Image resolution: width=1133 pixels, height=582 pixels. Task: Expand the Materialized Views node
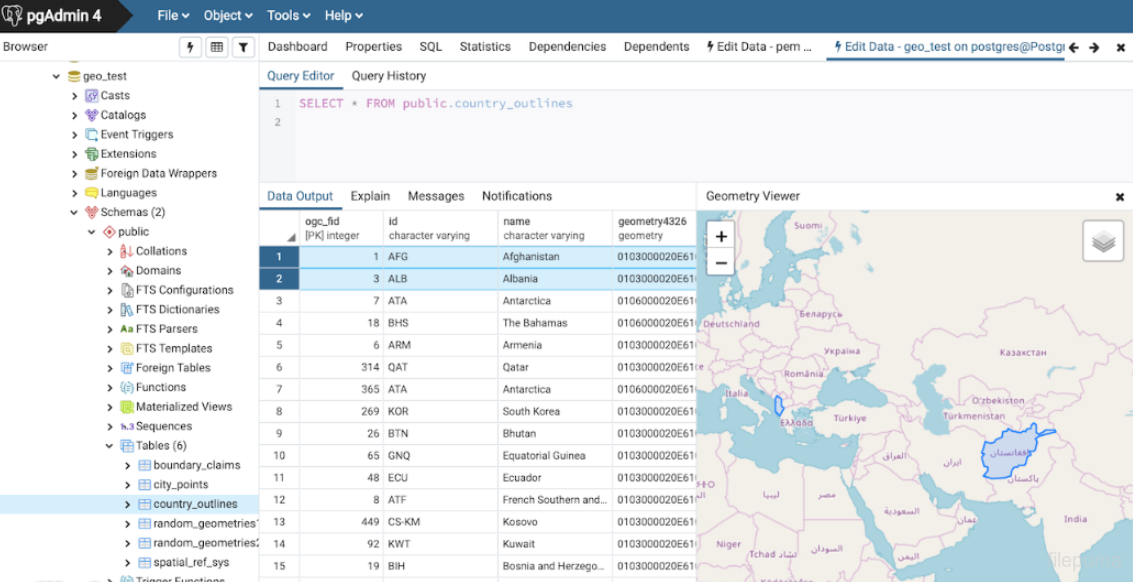[x=110, y=407]
